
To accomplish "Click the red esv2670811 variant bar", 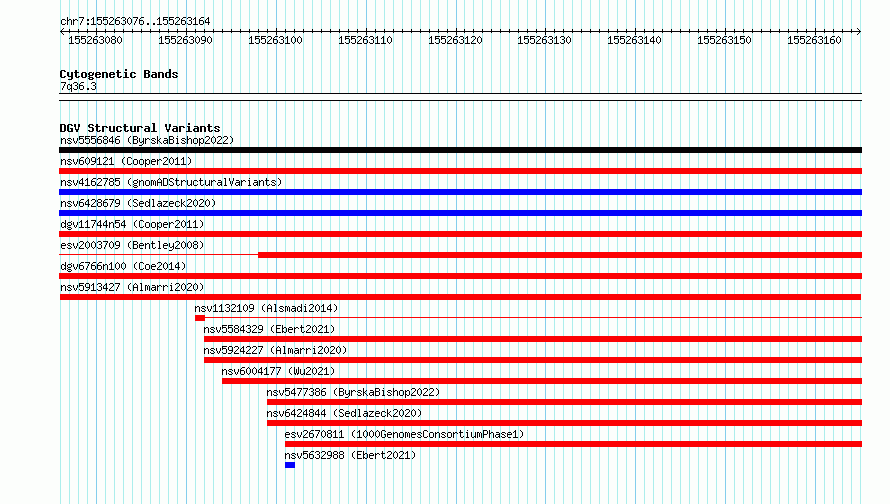I will [x=573, y=444].
